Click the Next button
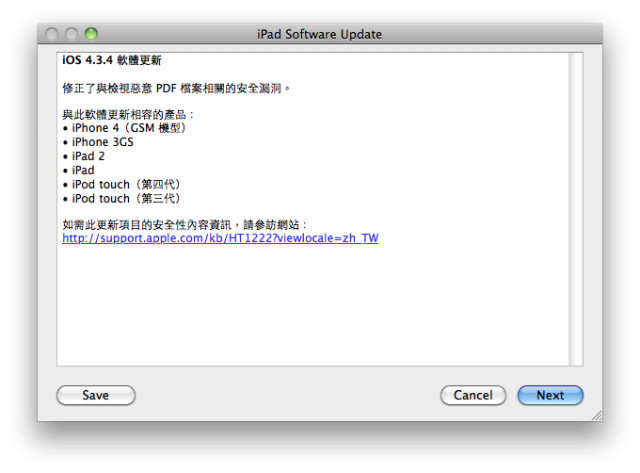Viewport: 640px width, 473px height. point(550,395)
